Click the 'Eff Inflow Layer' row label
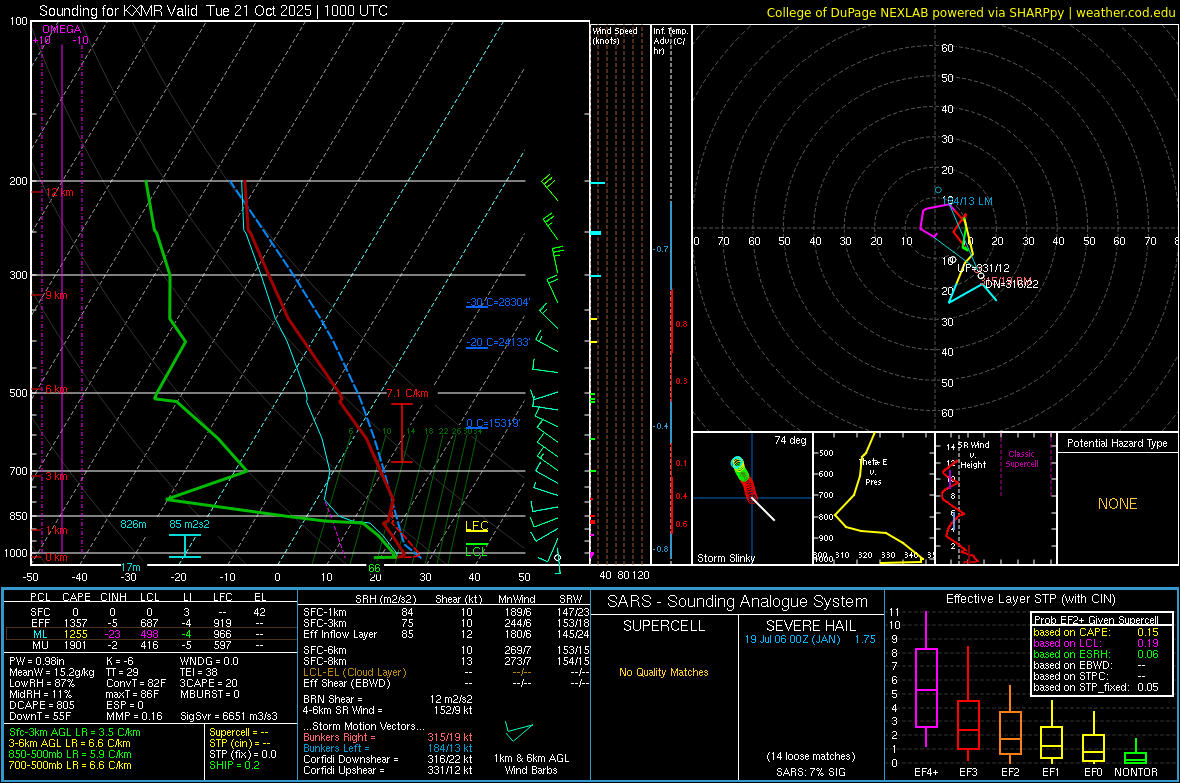The width and height of the screenshot is (1180, 783). (340, 634)
